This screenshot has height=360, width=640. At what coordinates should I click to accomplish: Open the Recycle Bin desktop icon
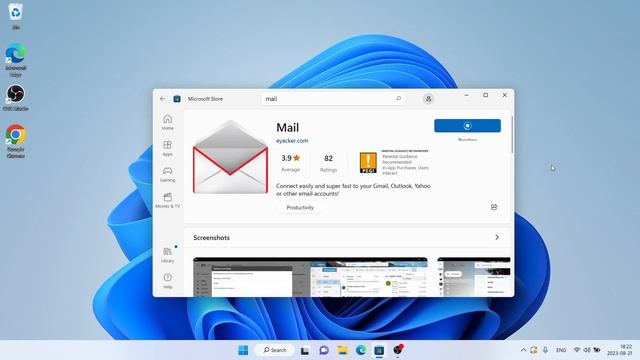tap(16, 16)
